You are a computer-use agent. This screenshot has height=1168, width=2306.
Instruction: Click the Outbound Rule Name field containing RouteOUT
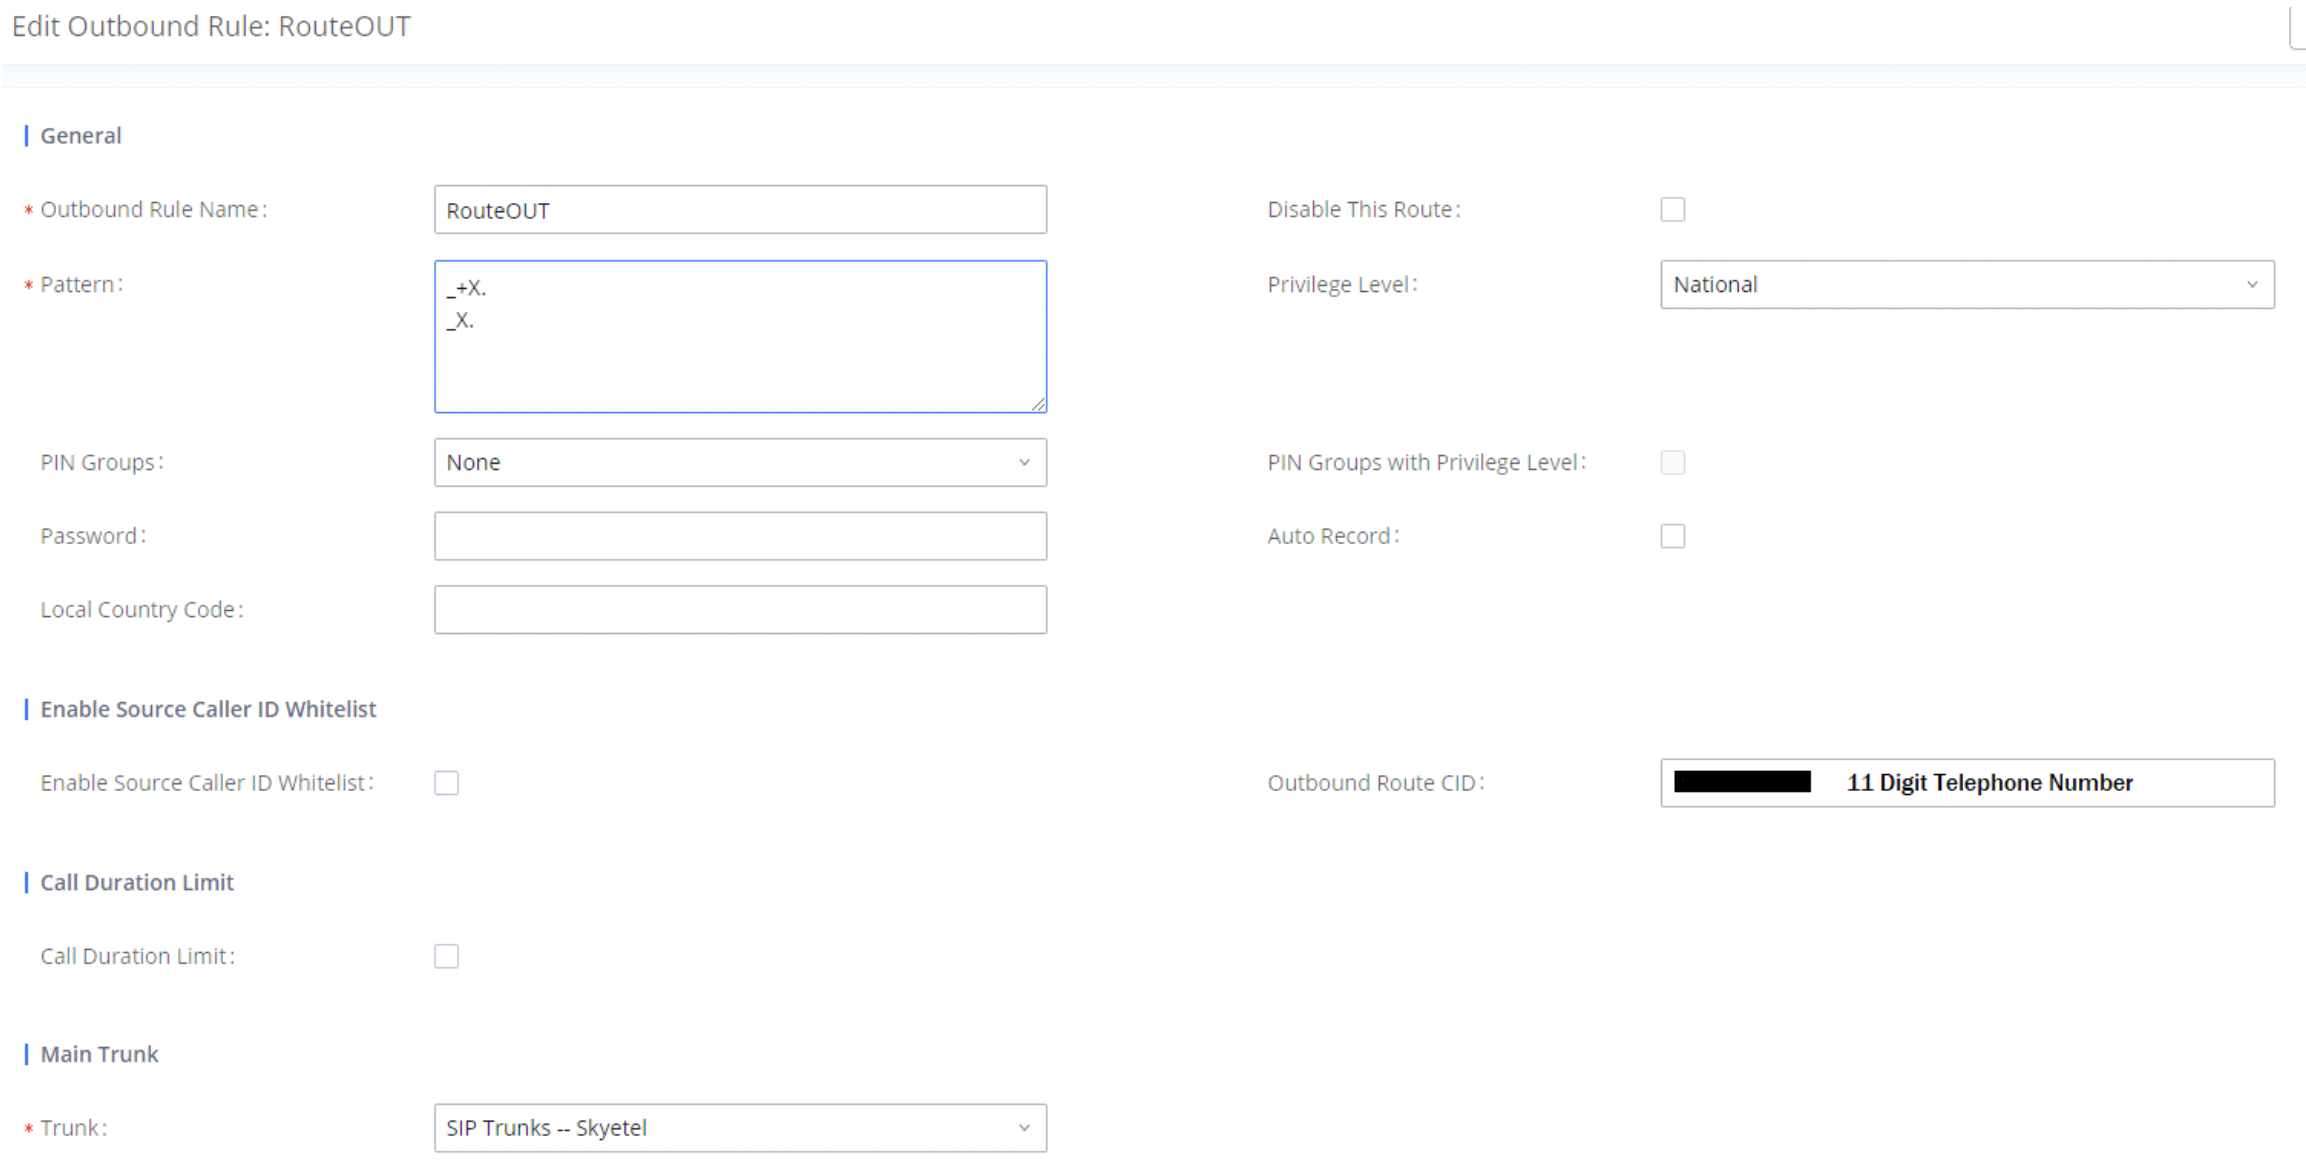740,210
